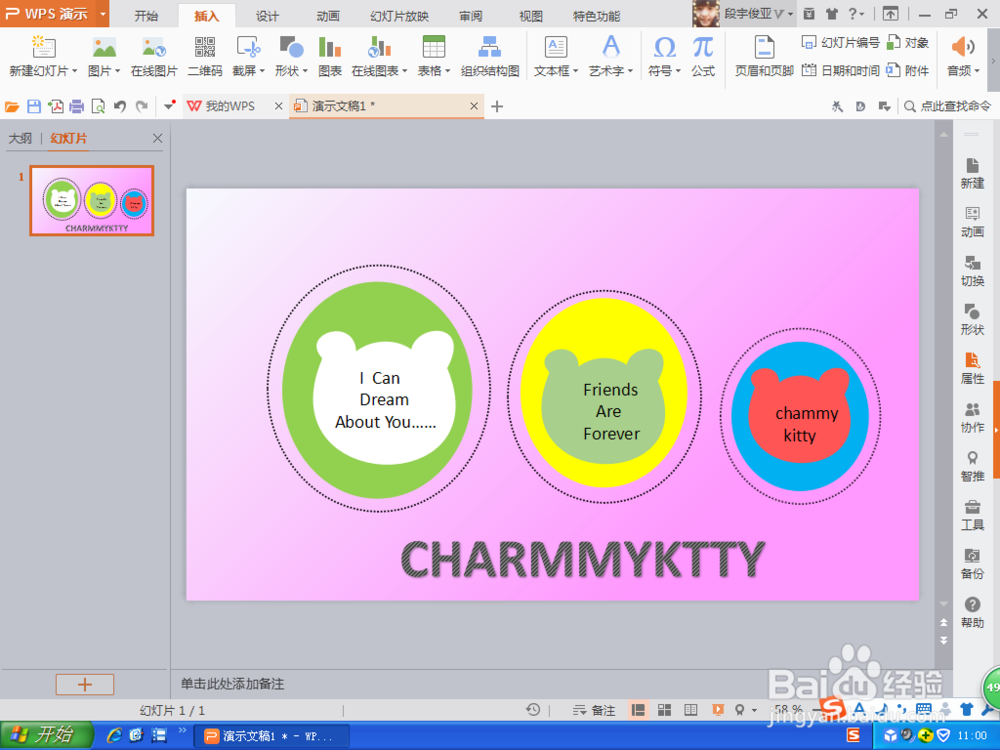Open the ribbon 形状 dropdown arrow
The image size is (1000, 750).
coord(305,71)
